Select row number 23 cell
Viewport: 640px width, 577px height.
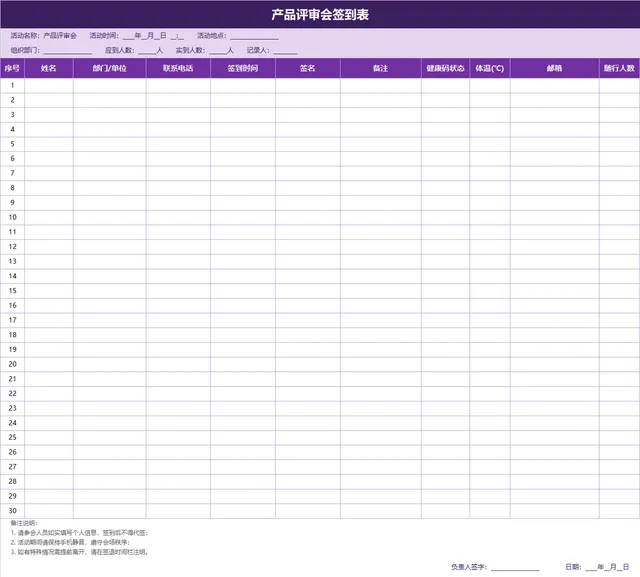coord(12,408)
